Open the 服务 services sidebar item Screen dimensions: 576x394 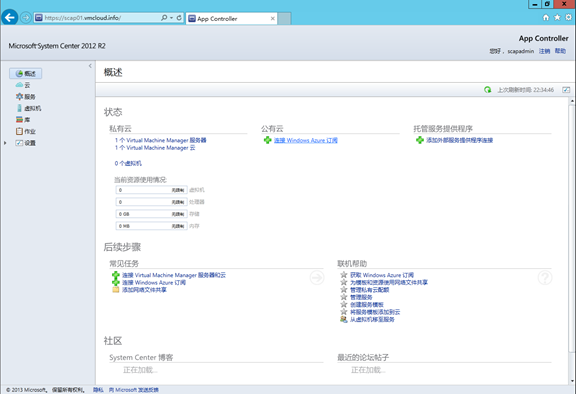pyautogui.click(x=26, y=97)
